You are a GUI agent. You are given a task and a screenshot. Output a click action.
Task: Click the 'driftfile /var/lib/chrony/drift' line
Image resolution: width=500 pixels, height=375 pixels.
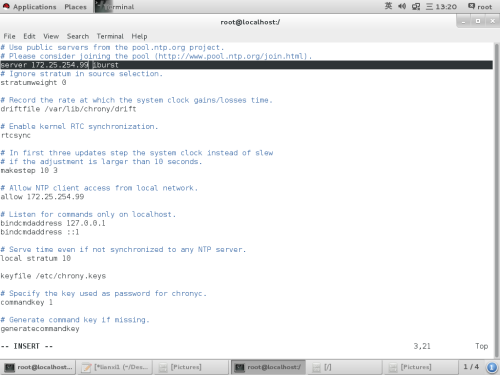point(68,109)
